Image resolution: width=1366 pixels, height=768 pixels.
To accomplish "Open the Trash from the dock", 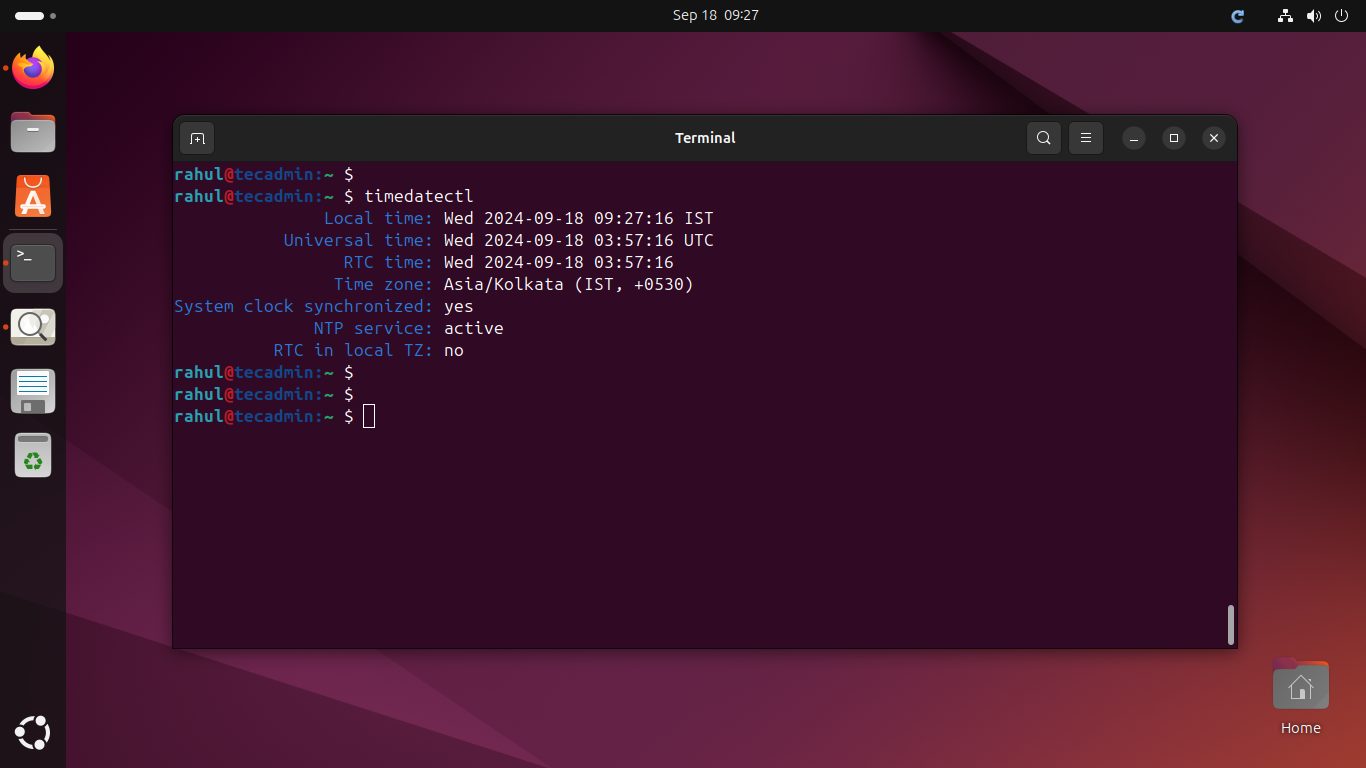I will click(x=32, y=455).
